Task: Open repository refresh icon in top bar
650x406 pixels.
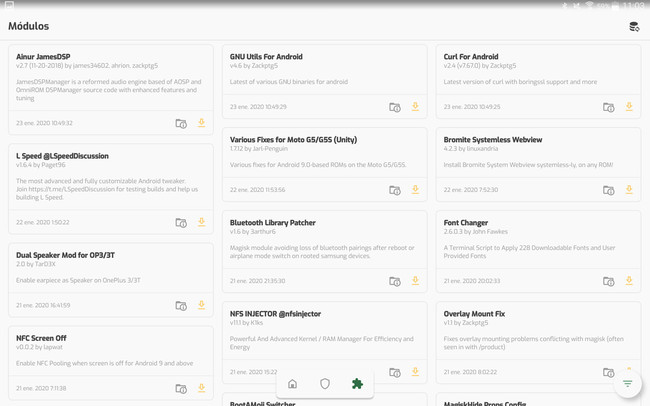Action: point(634,27)
